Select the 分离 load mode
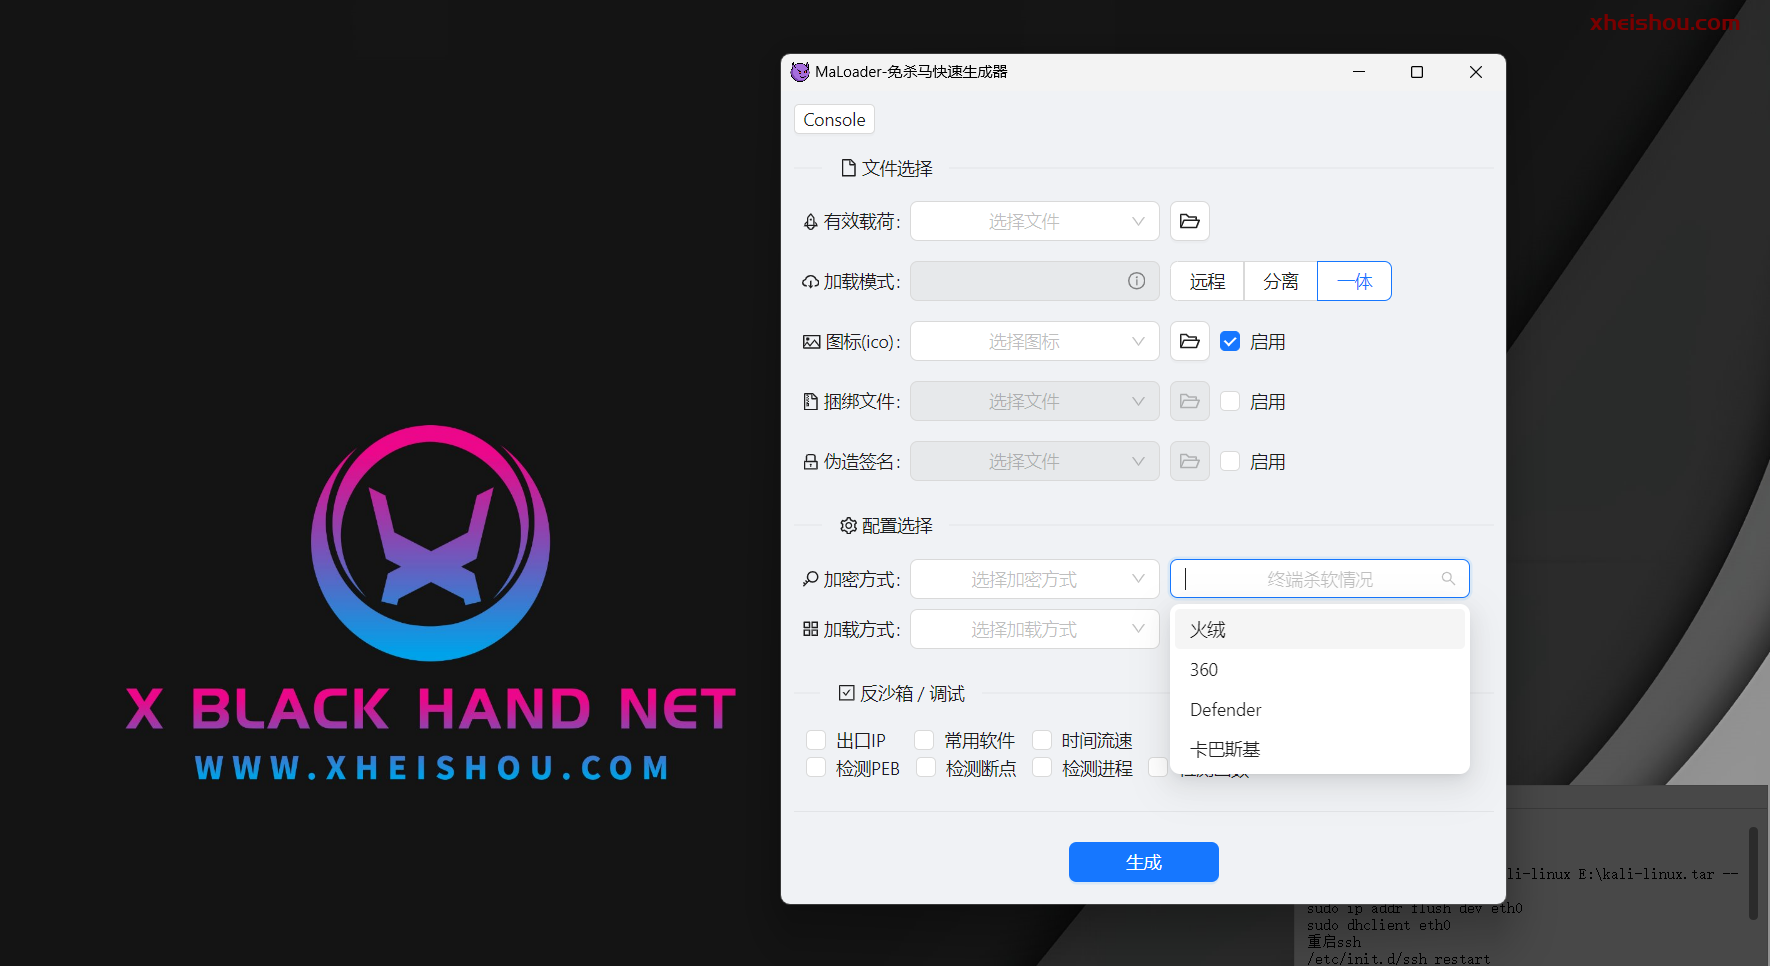Image resolution: width=1770 pixels, height=966 pixels. [1281, 281]
